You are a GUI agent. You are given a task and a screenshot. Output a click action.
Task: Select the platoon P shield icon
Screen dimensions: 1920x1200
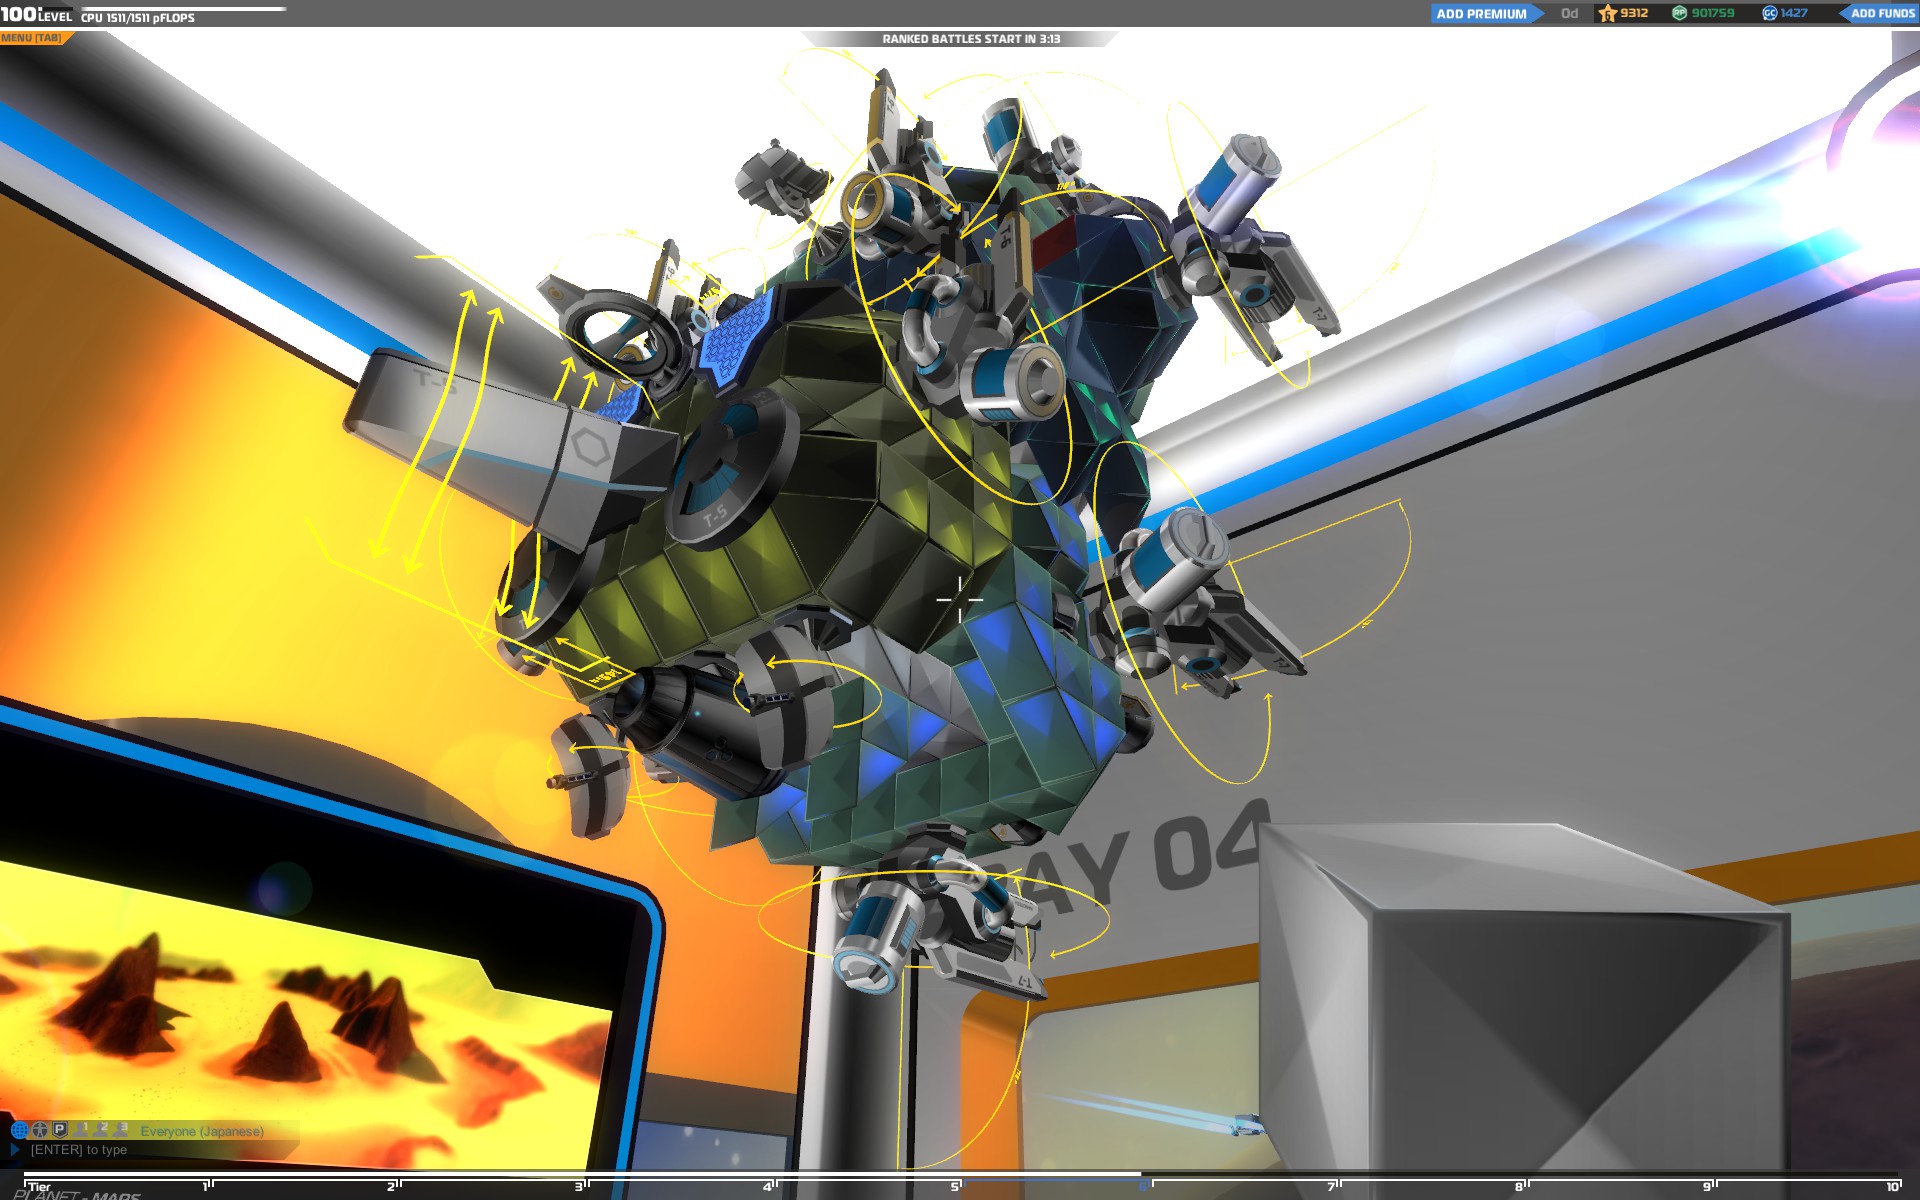click(x=59, y=1130)
